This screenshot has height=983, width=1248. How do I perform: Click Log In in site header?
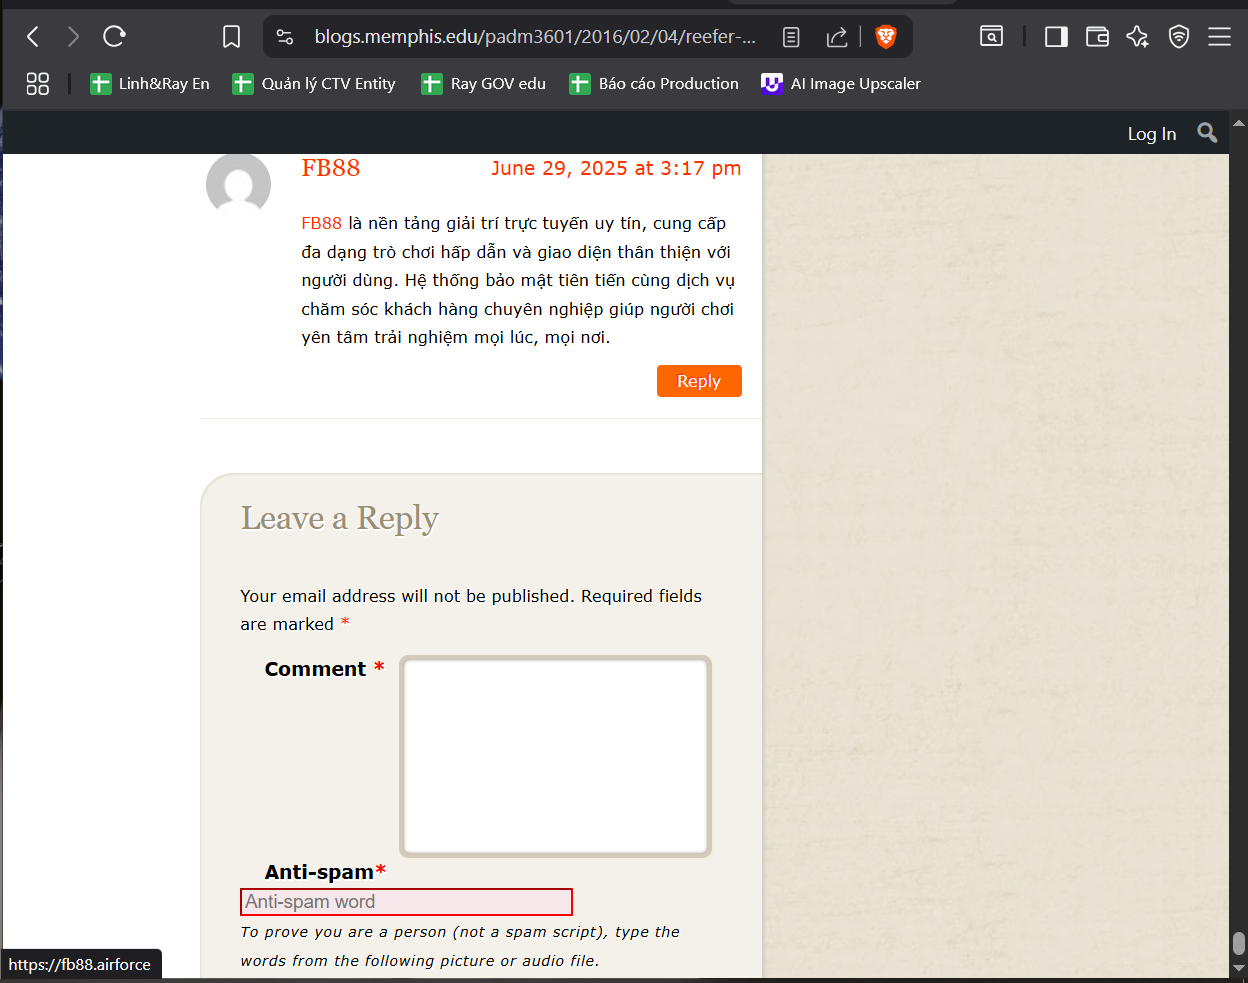(1152, 134)
